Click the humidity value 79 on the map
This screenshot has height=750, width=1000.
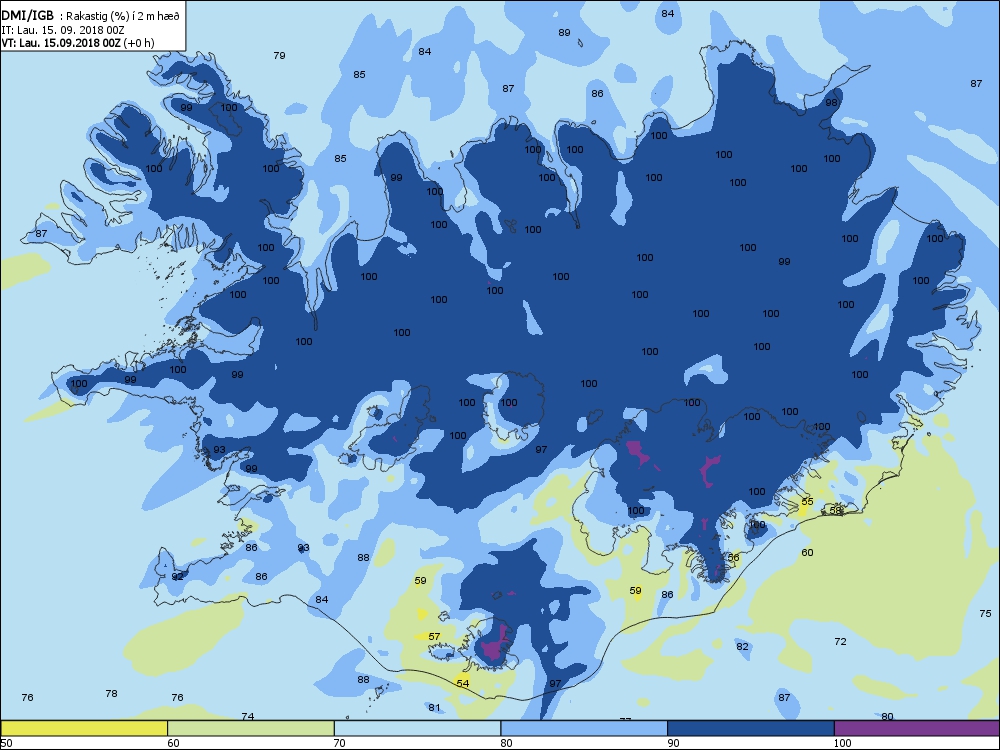[x=279, y=55]
